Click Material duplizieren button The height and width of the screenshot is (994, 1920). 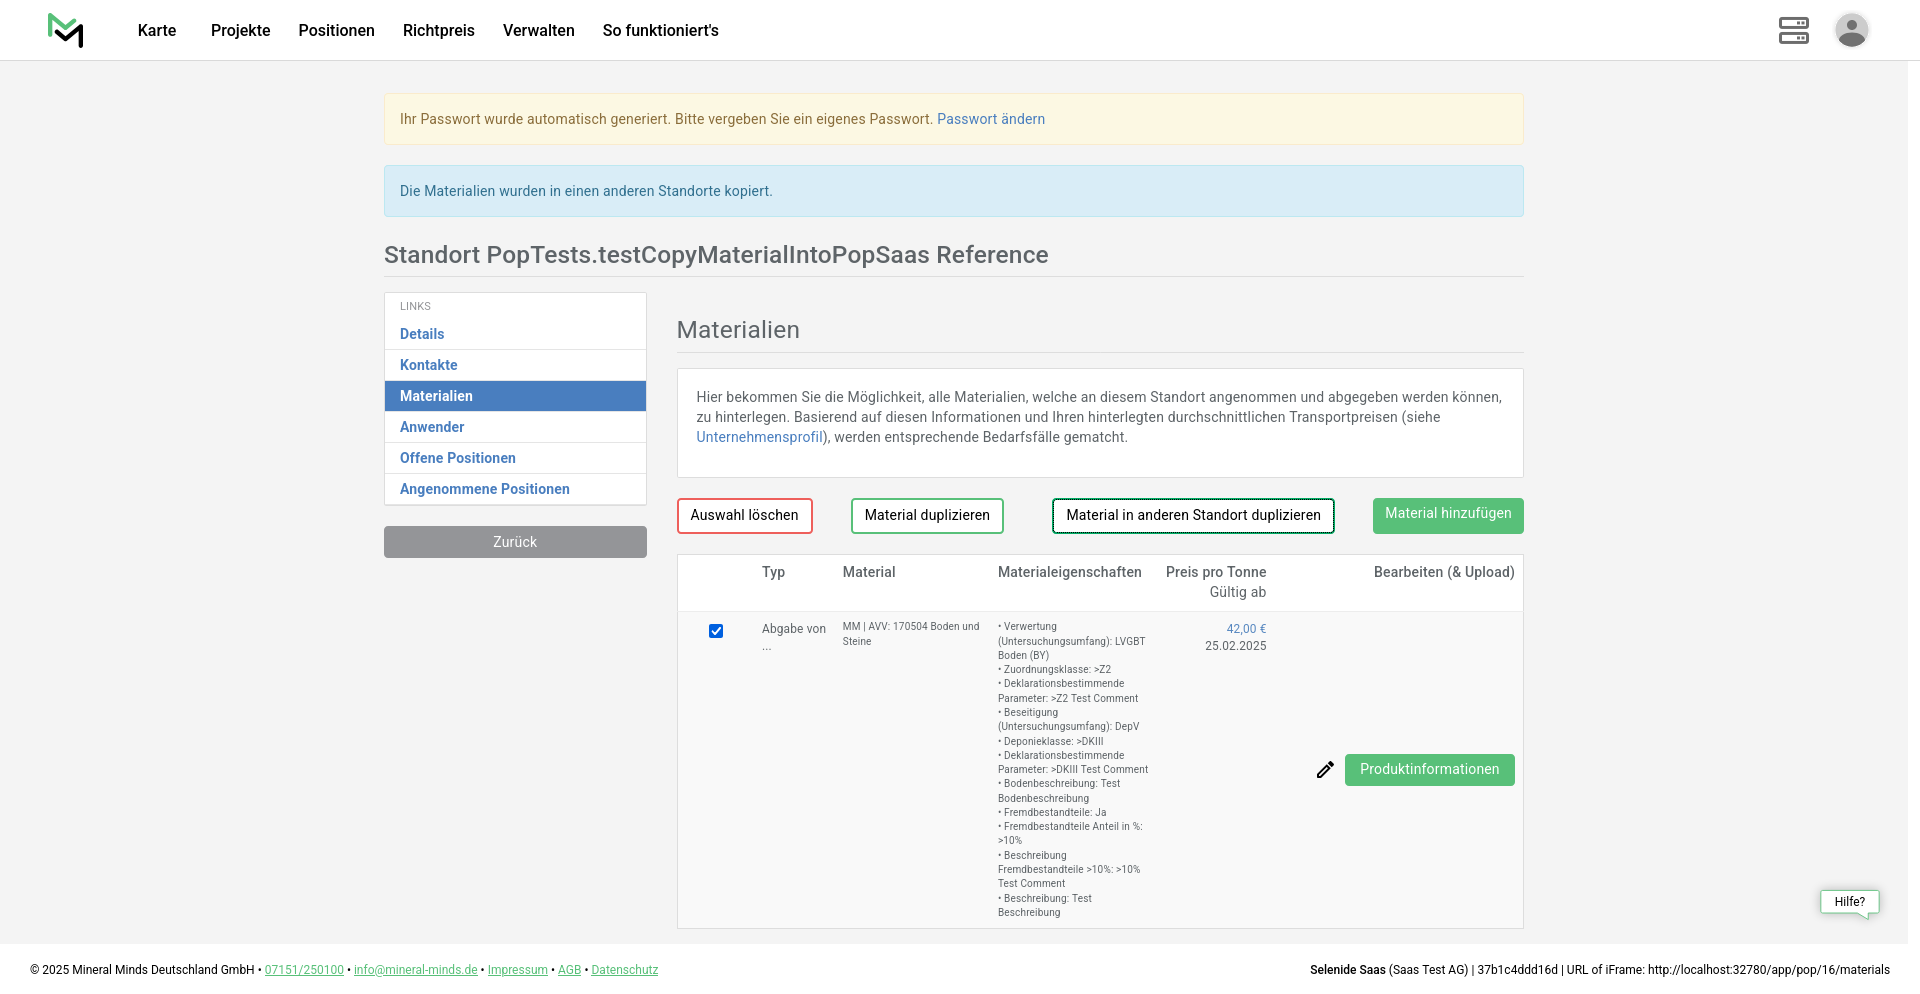(x=926, y=516)
